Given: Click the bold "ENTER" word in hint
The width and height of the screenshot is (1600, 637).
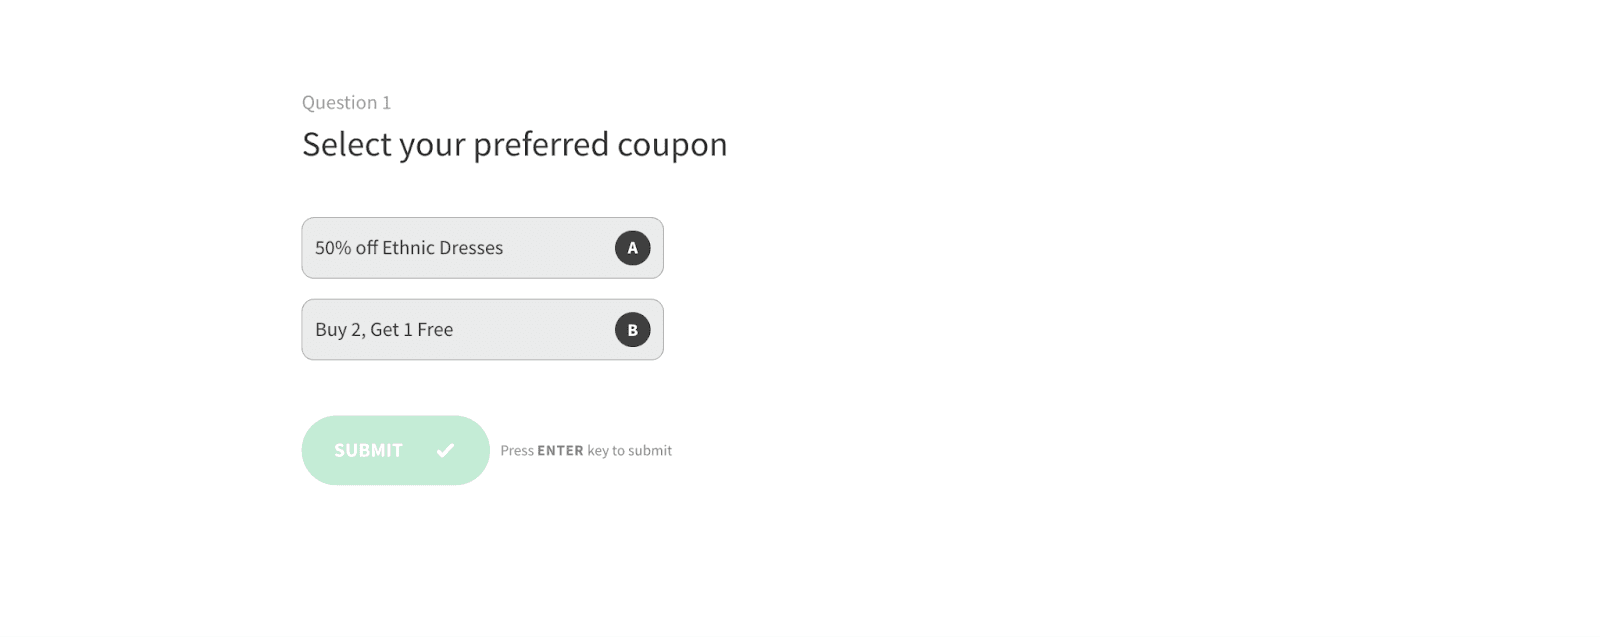Looking at the screenshot, I should [560, 451].
